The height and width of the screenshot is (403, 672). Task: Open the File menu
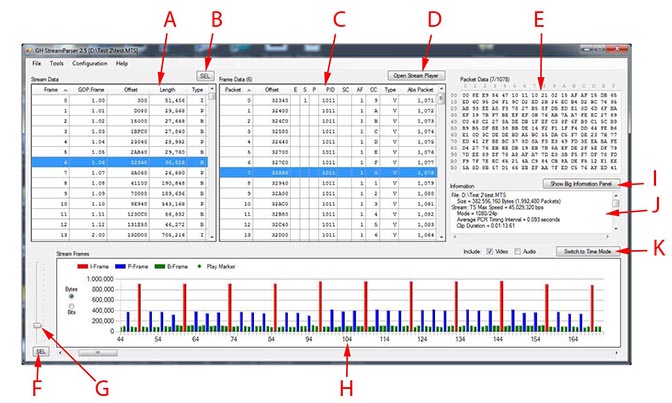pos(36,63)
